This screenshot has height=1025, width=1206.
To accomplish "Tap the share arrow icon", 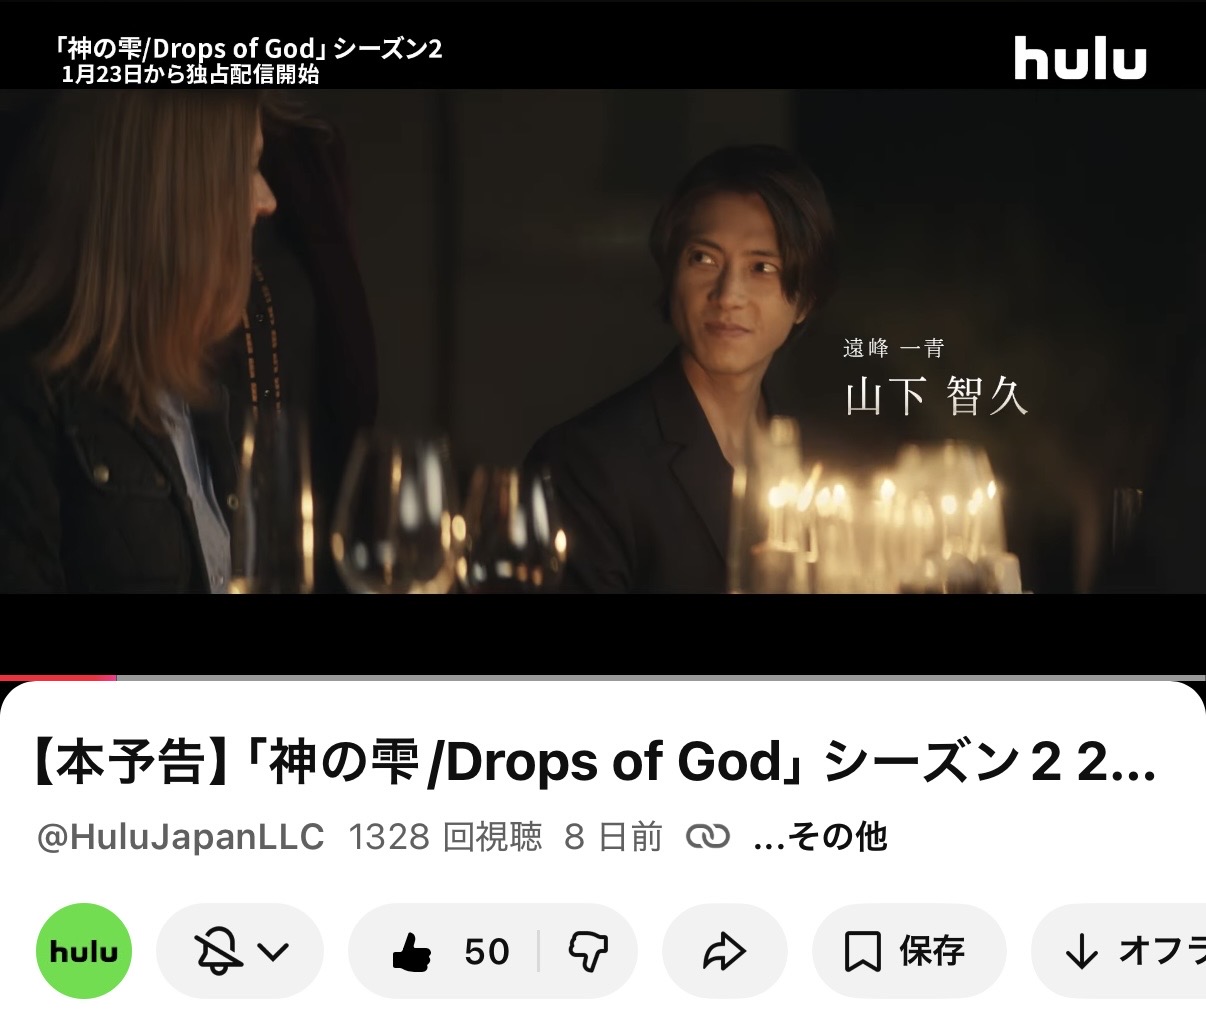I will coord(724,951).
